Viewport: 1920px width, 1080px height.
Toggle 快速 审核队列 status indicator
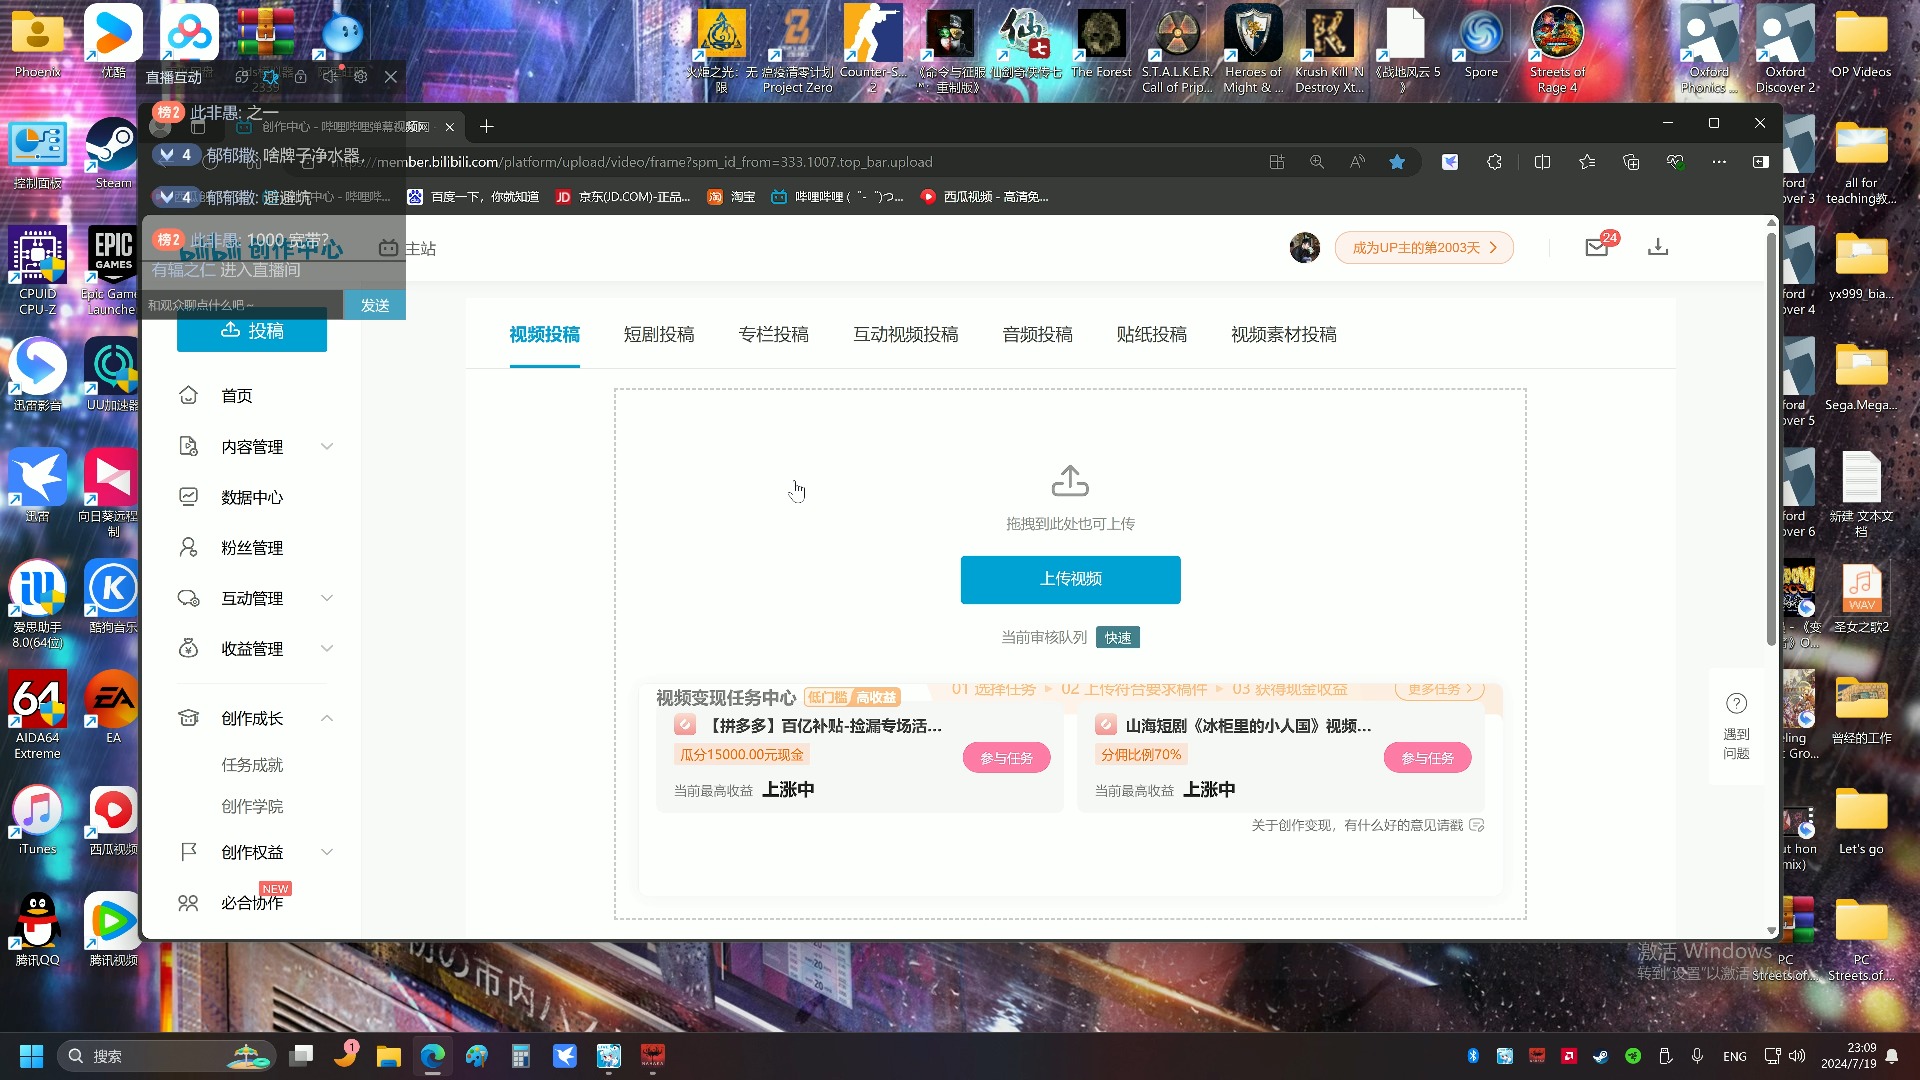[x=1117, y=638]
